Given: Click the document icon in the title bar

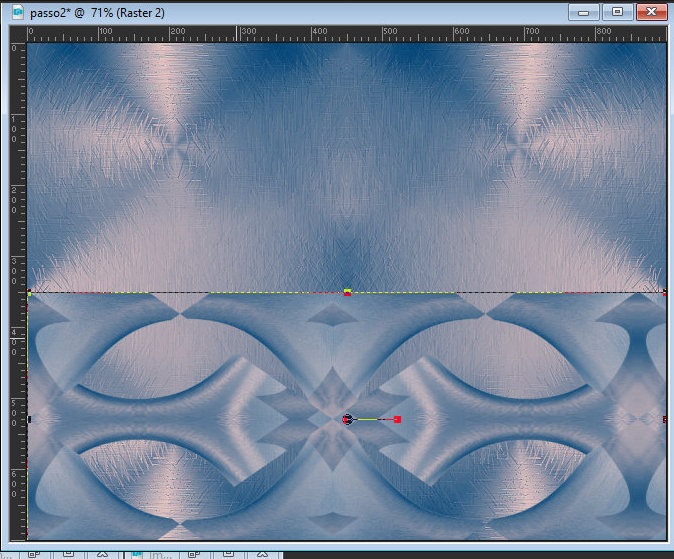Looking at the screenshot, I should [x=17, y=13].
